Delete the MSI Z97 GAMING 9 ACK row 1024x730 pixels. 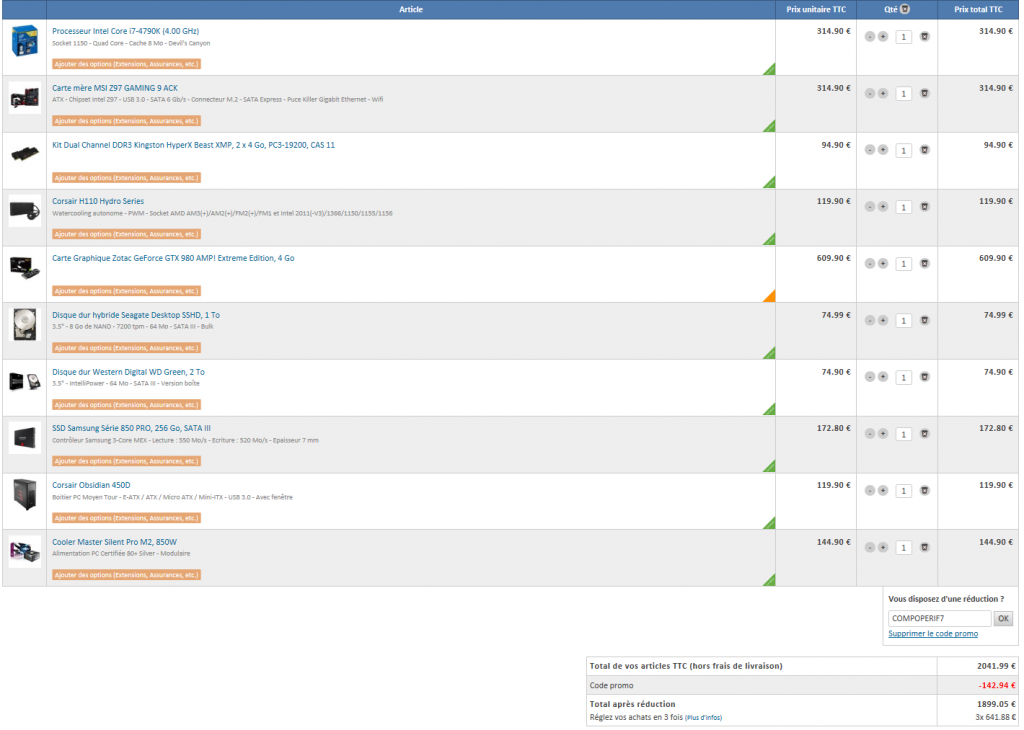coord(925,93)
